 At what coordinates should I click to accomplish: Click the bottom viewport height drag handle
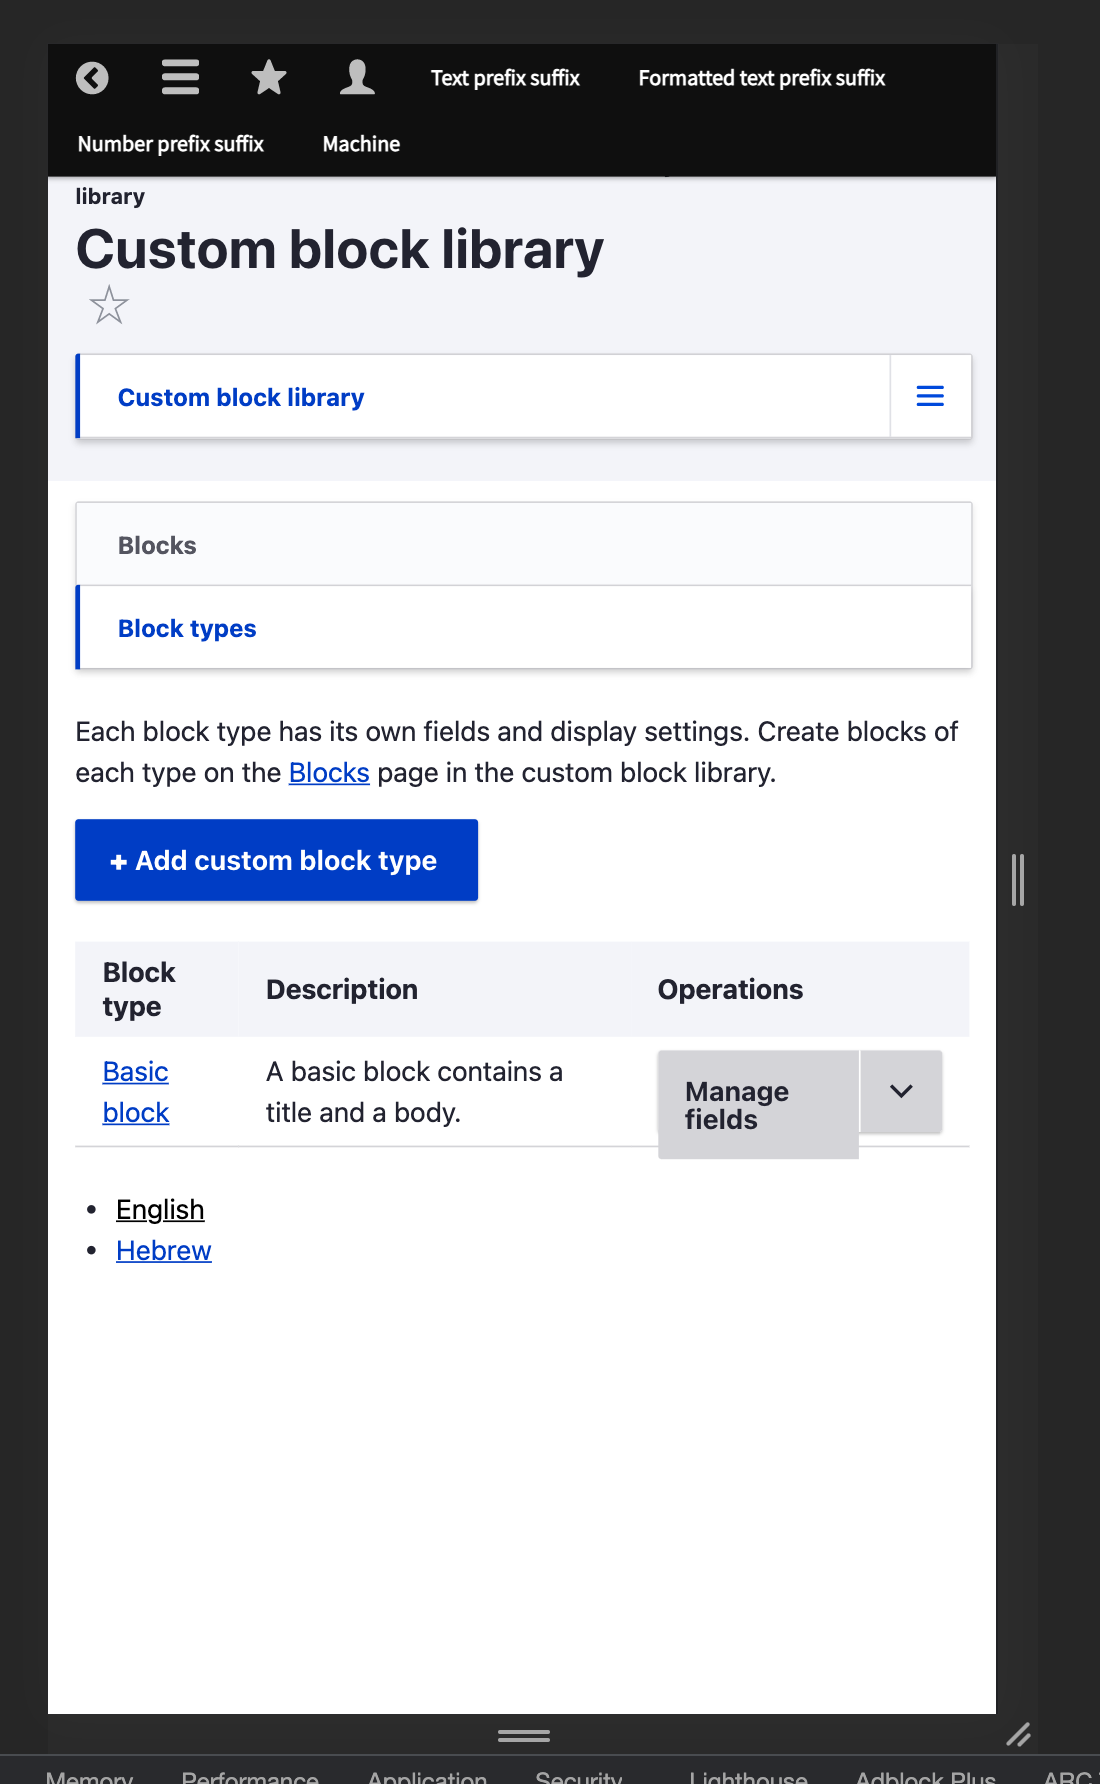(524, 1736)
